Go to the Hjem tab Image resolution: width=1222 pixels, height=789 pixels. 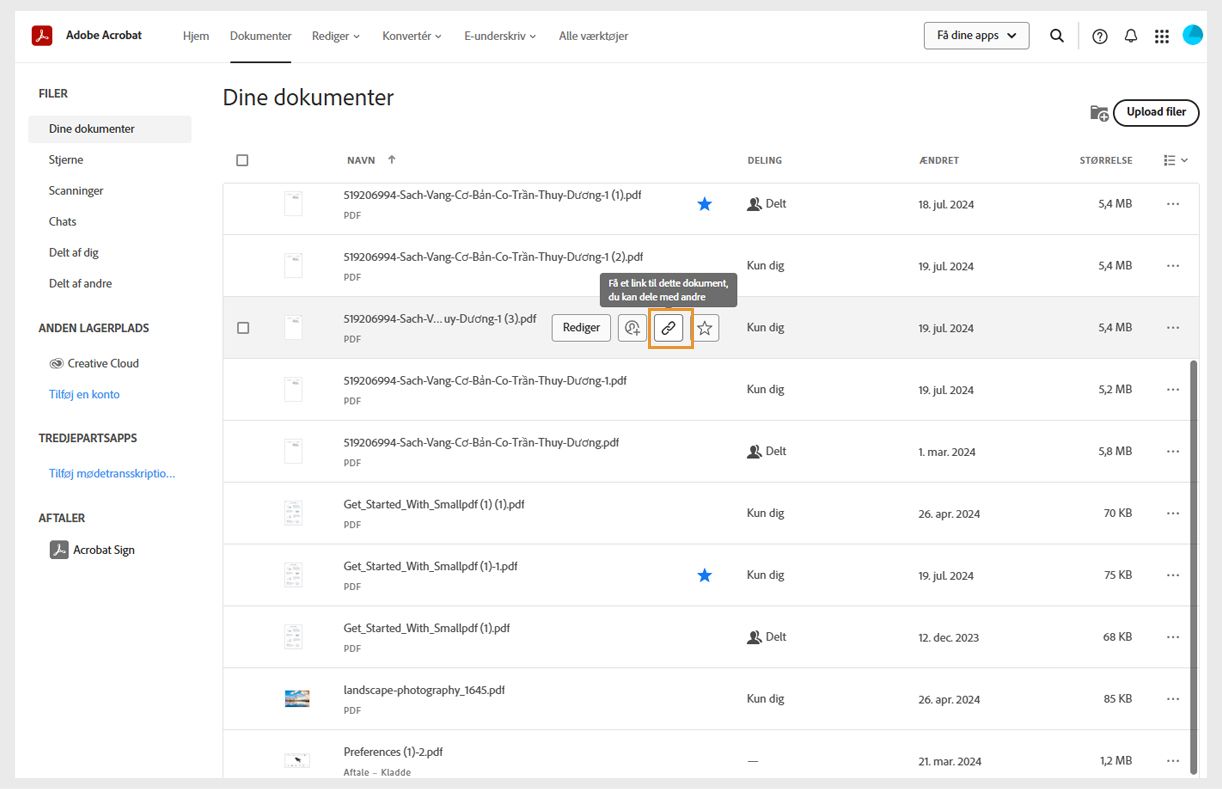pyautogui.click(x=196, y=36)
